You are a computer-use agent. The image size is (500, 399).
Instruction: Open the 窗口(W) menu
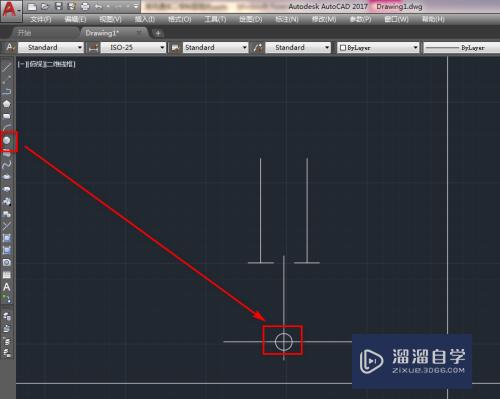pyautogui.click(x=396, y=19)
